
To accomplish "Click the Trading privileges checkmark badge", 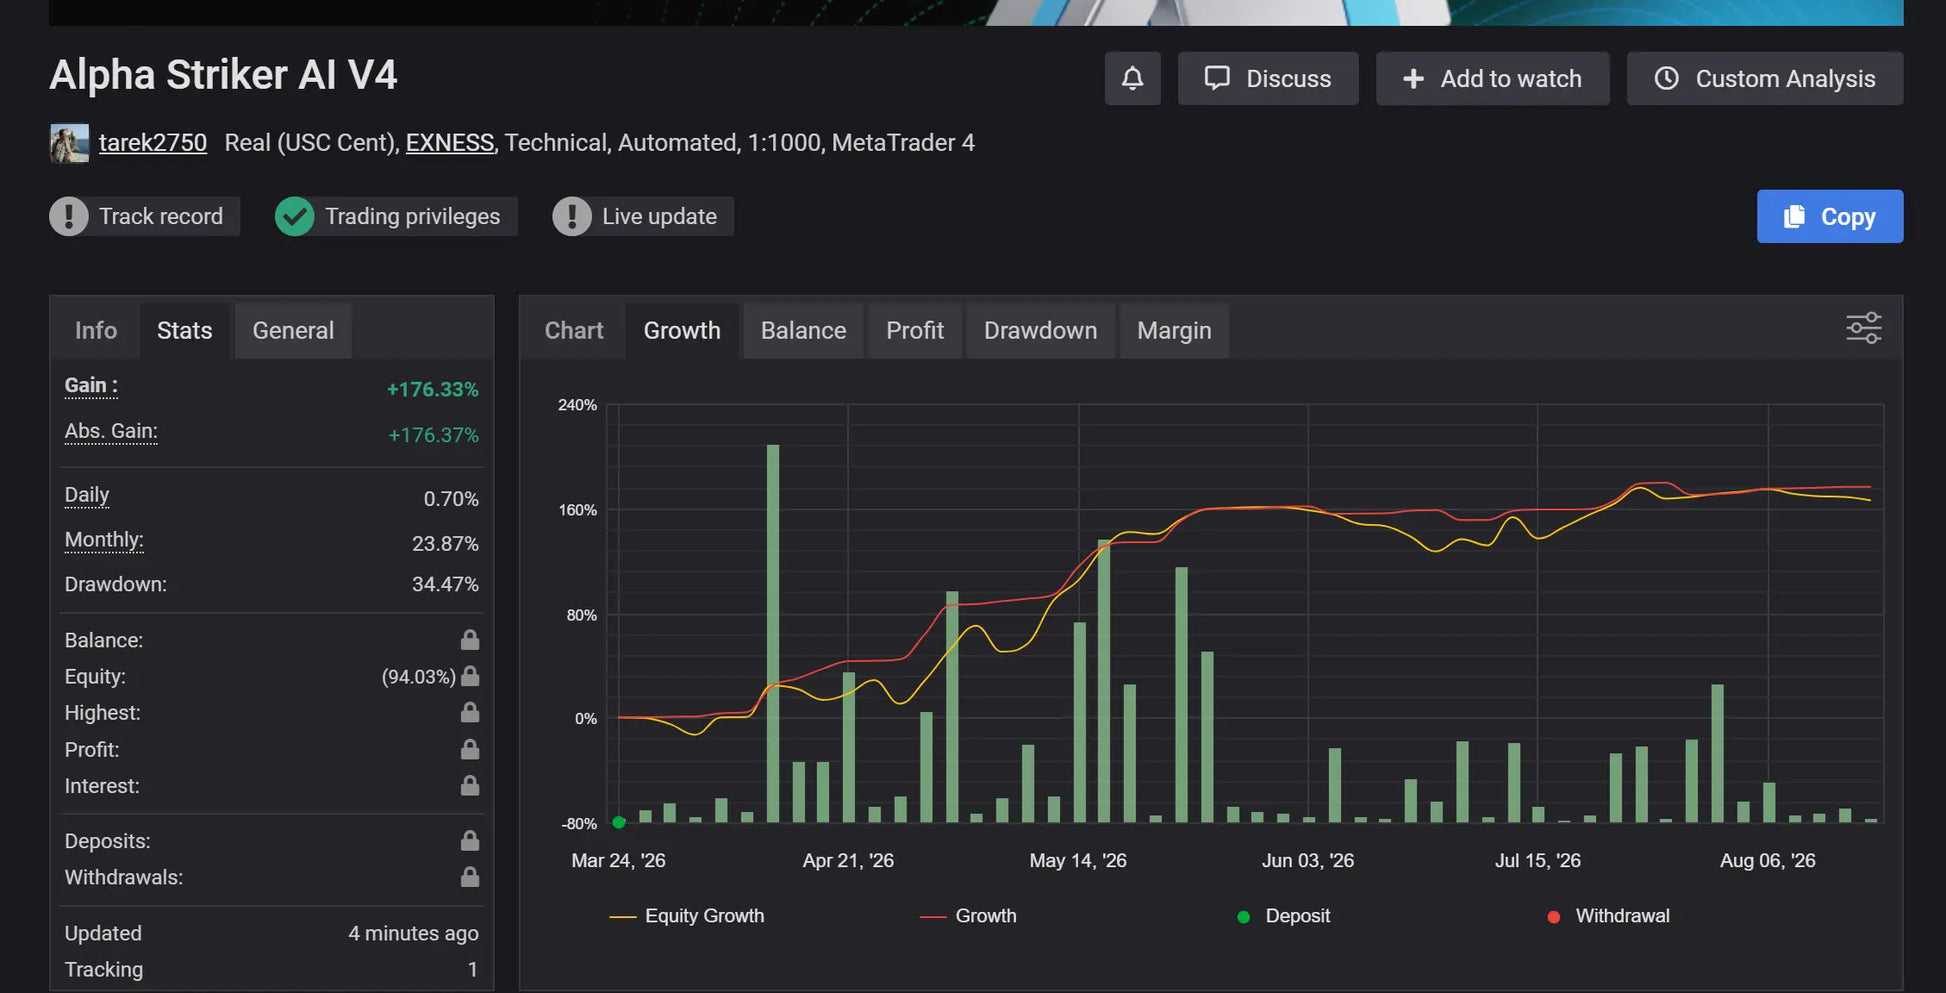I will click(396, 216).
